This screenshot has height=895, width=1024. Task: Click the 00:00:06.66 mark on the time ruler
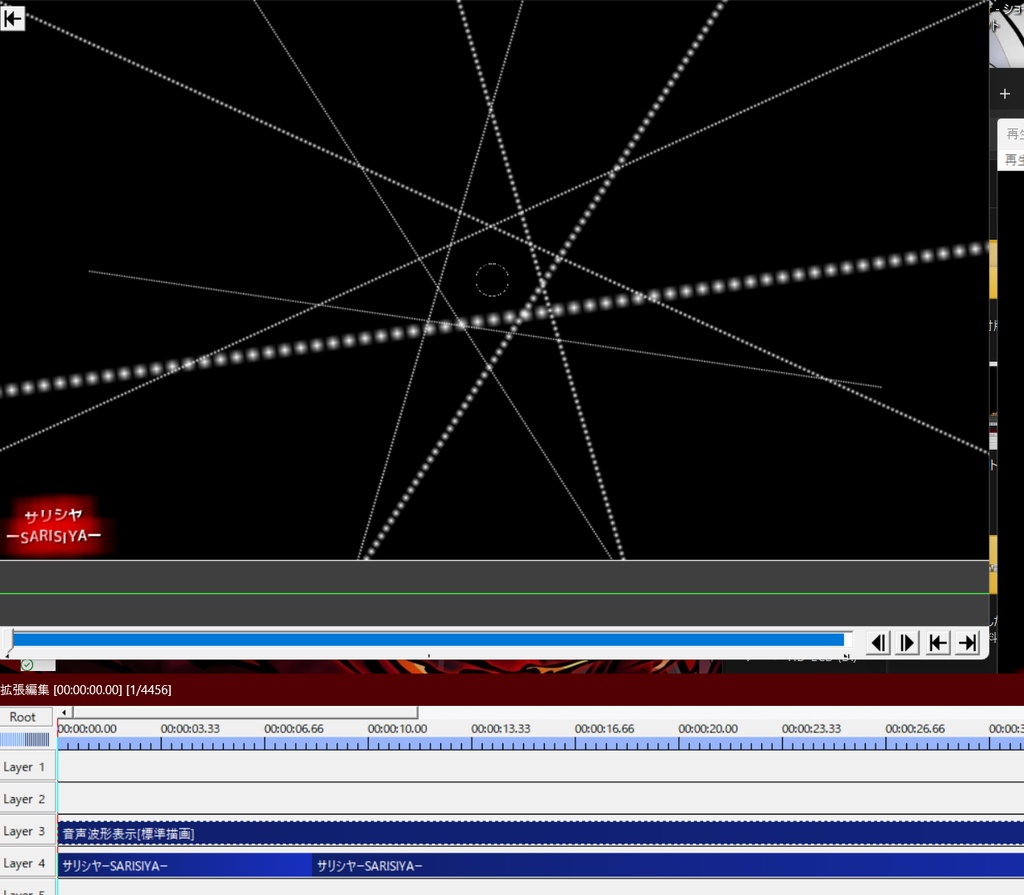pyautogui.click(x=294, y=728)
